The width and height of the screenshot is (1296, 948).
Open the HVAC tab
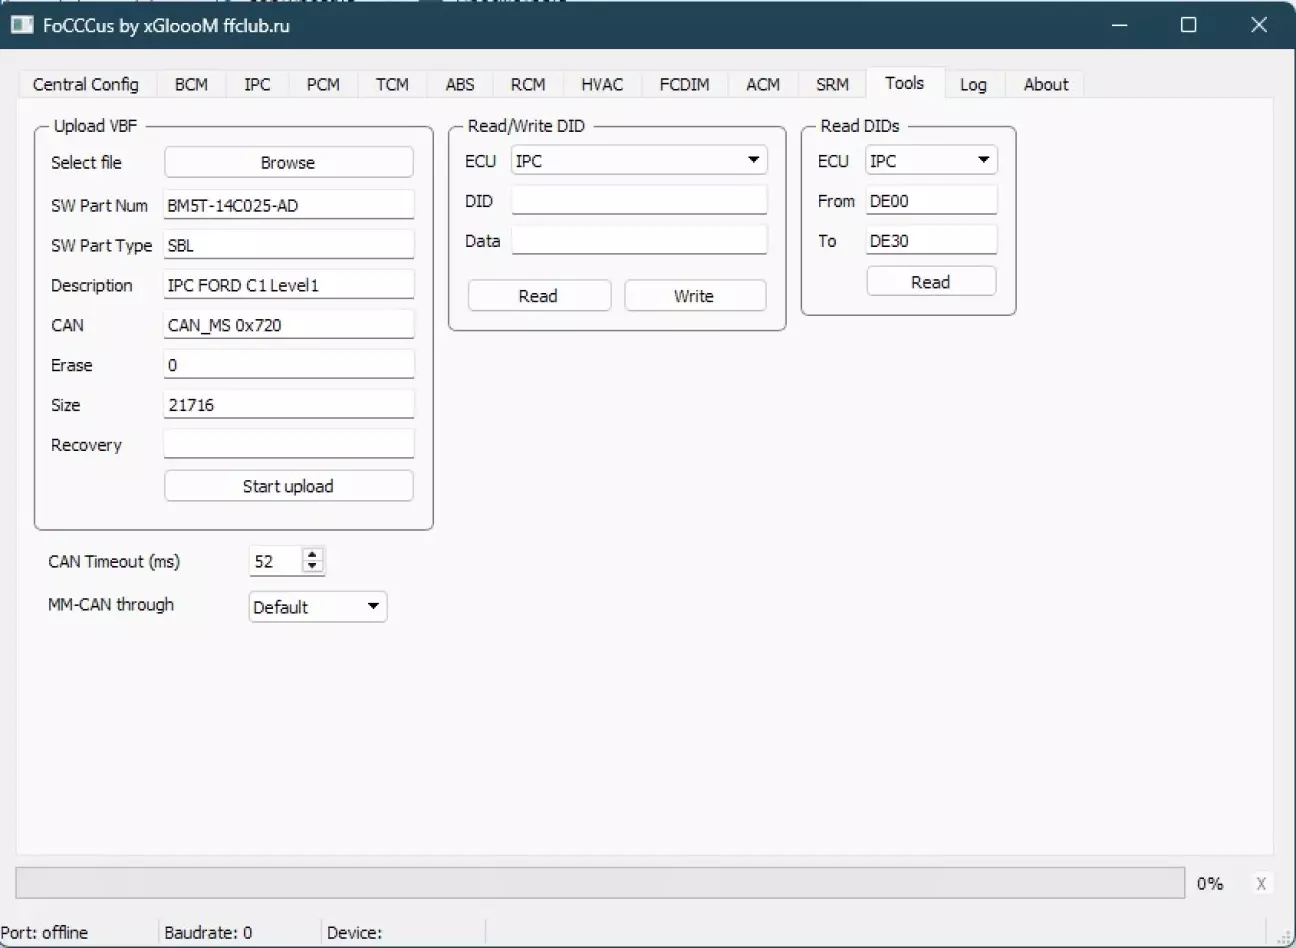(x=602, y=85)
